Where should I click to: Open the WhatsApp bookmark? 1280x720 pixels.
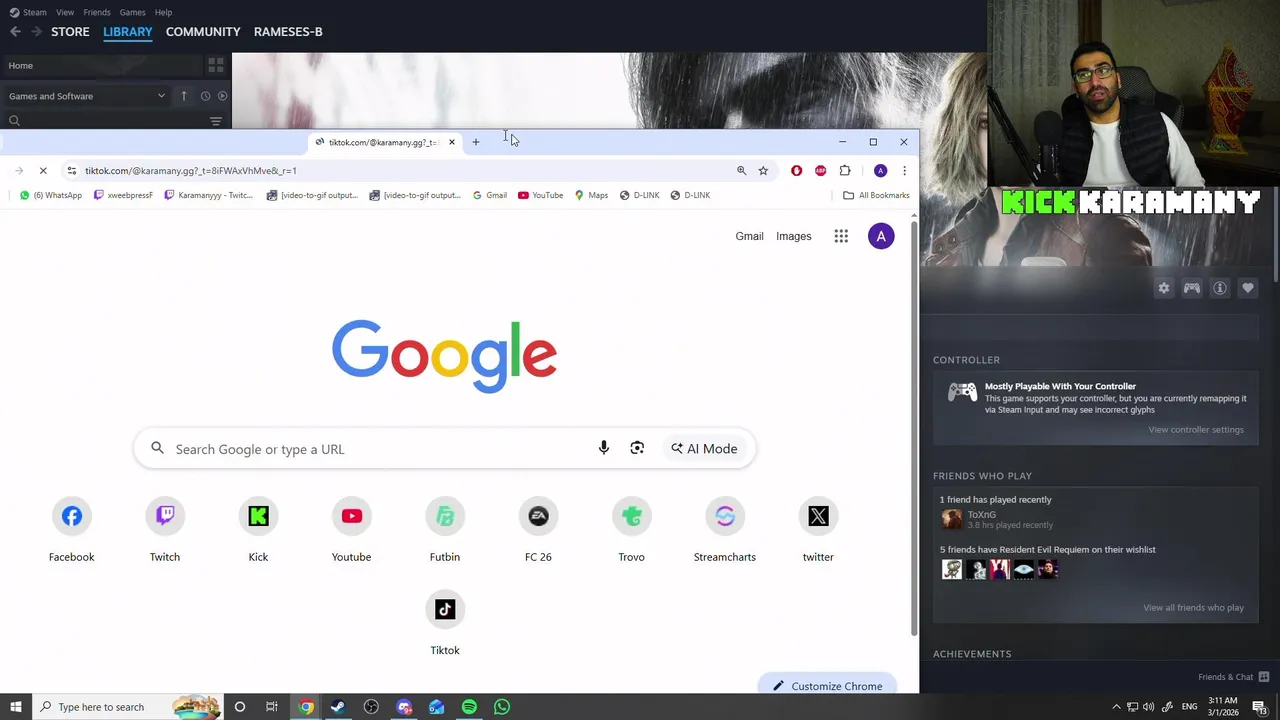51,195
